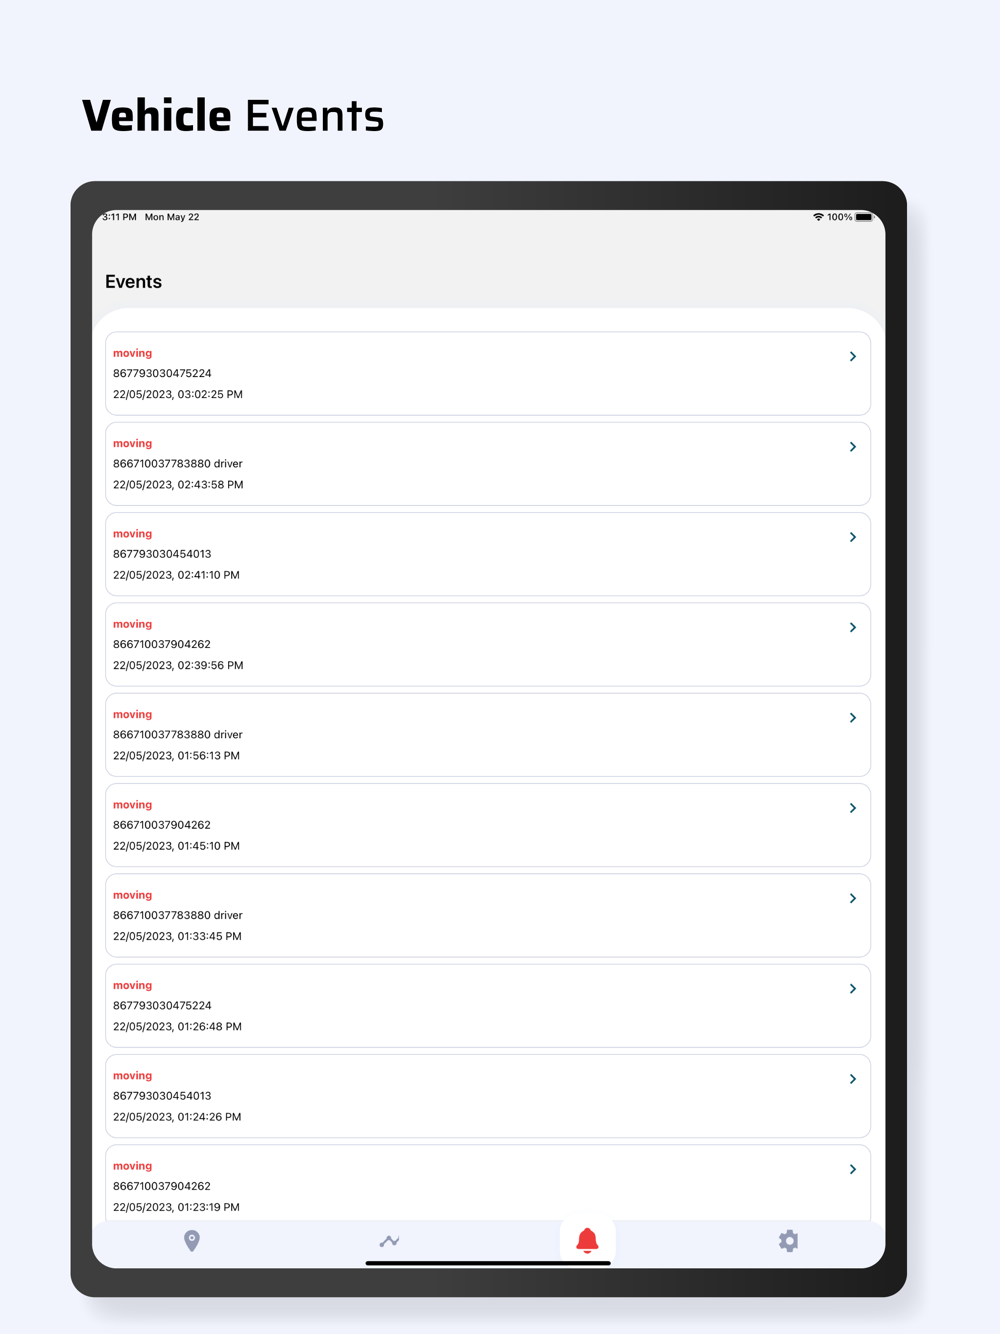Click the Mon May 22 date in status bar
1000x1334 pixels.
coord(172,217)
